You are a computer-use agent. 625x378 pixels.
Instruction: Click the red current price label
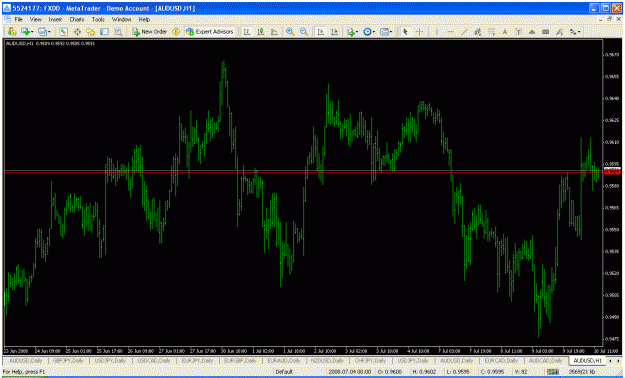612,171
